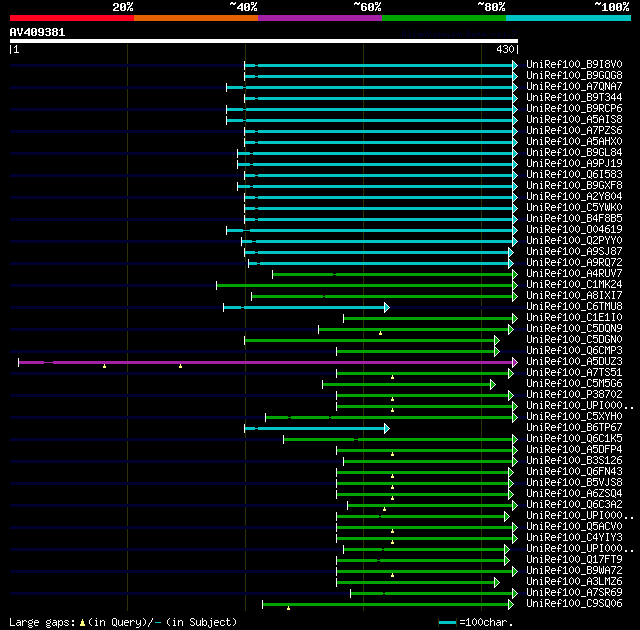Image resolution: width=640 pixels, height=630 pixels.
Task: Click label UniRef100_B9WA72
Action: (574, 571)
